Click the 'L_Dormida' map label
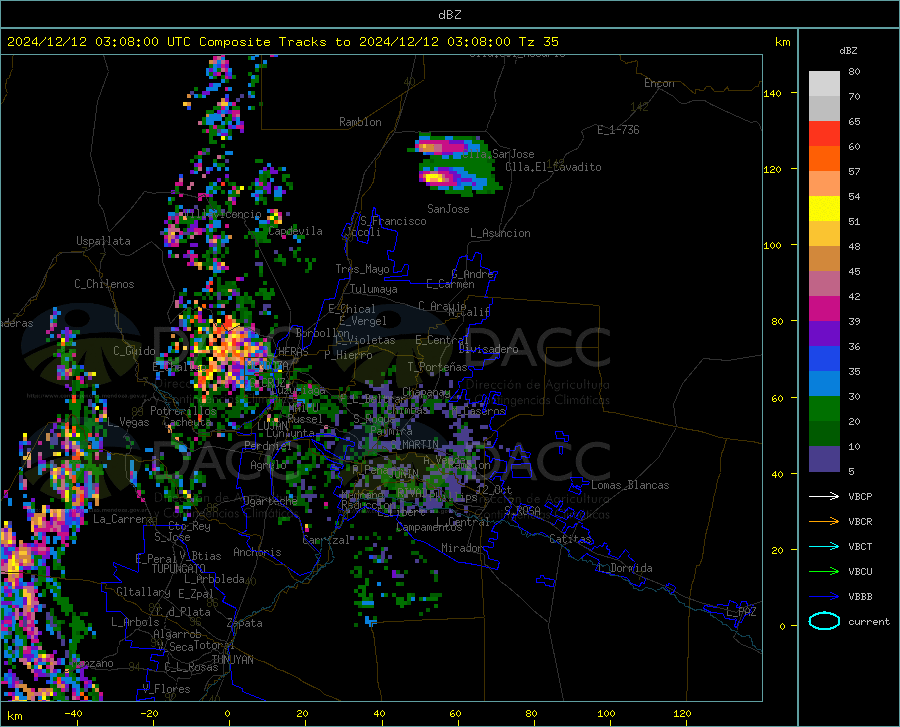Image resolution: width=900 pixels, height=727 pixels. point(624,568)
